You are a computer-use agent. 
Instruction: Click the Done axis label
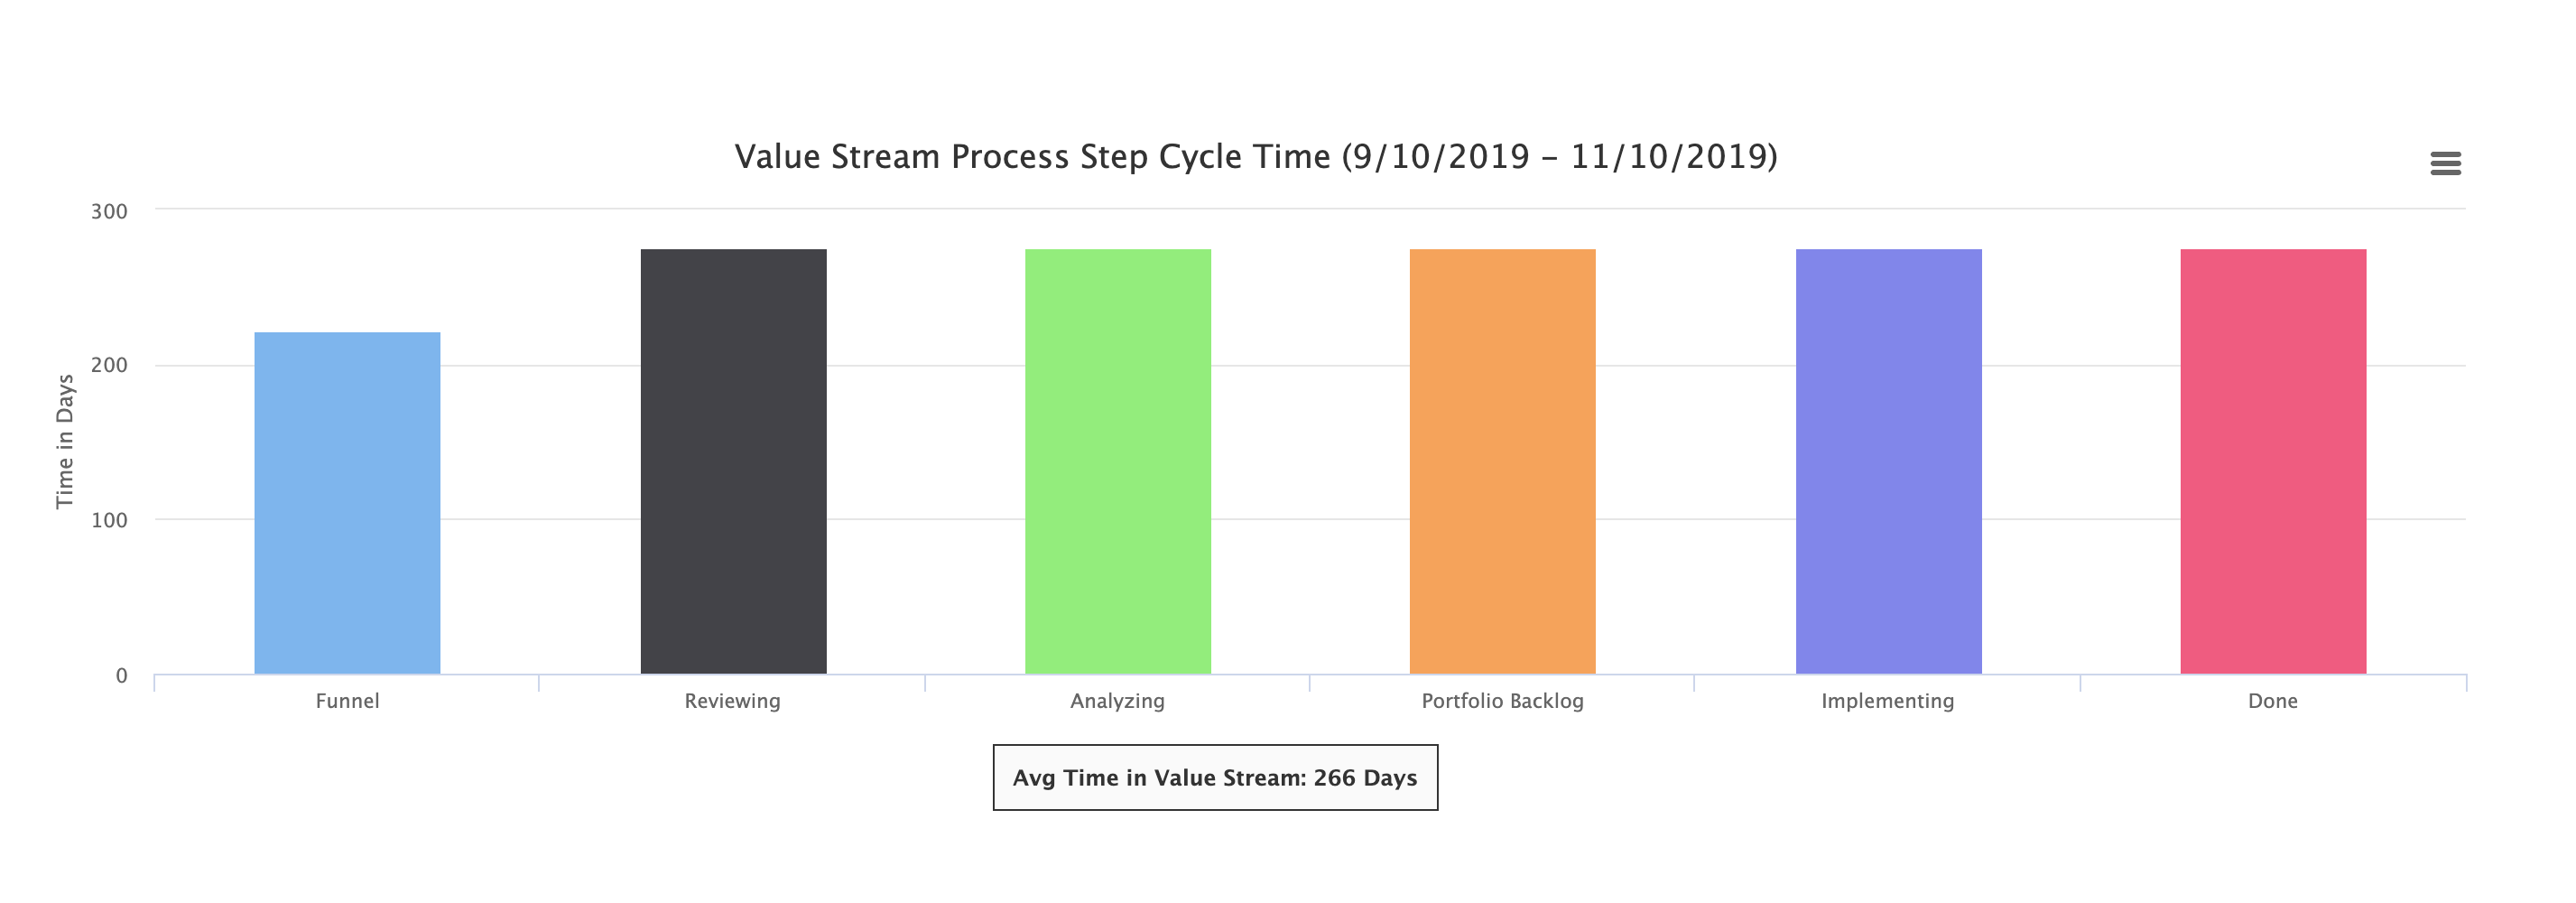click(2272, 701)
